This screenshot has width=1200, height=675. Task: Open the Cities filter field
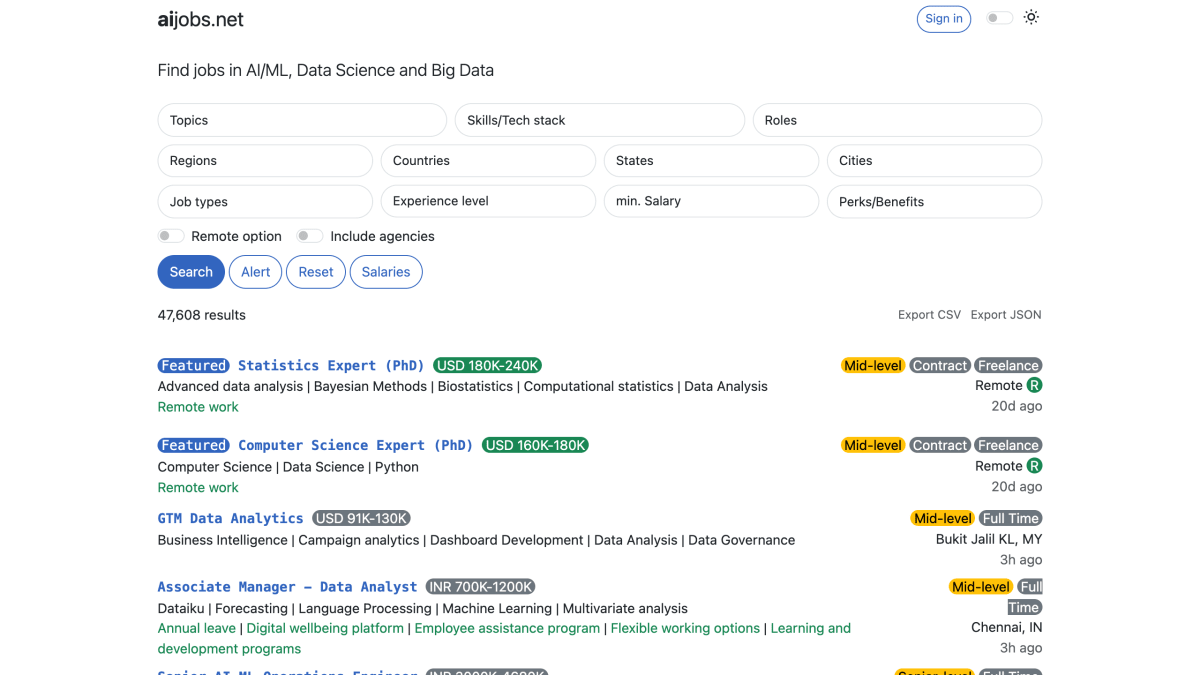[934, 160]
